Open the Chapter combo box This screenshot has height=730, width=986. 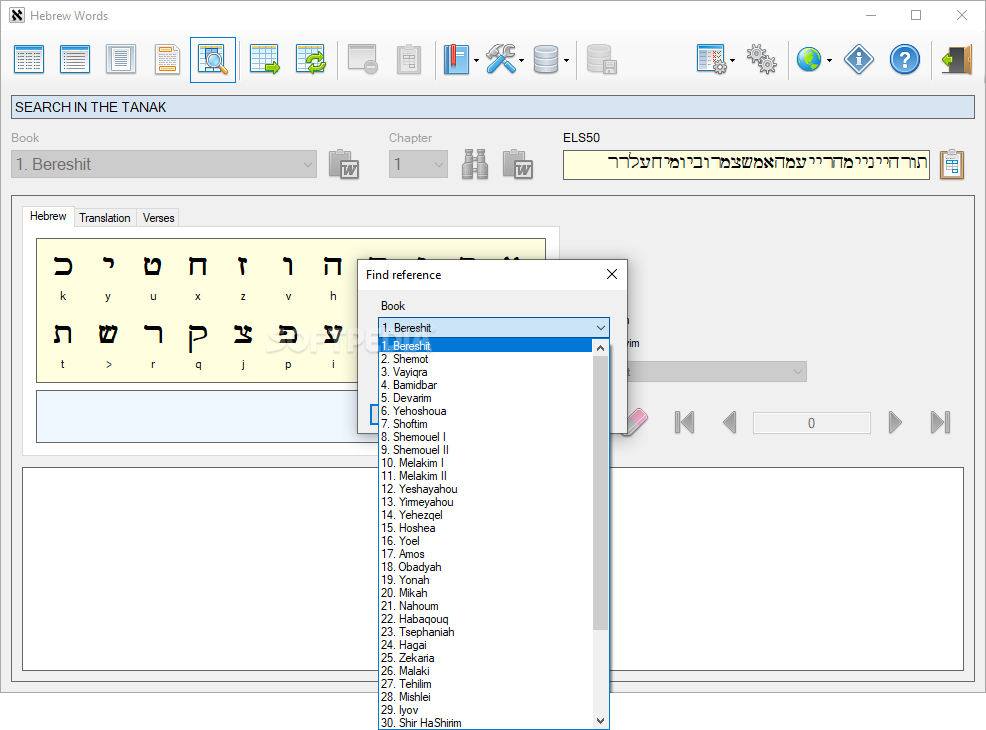coord(418,164)
